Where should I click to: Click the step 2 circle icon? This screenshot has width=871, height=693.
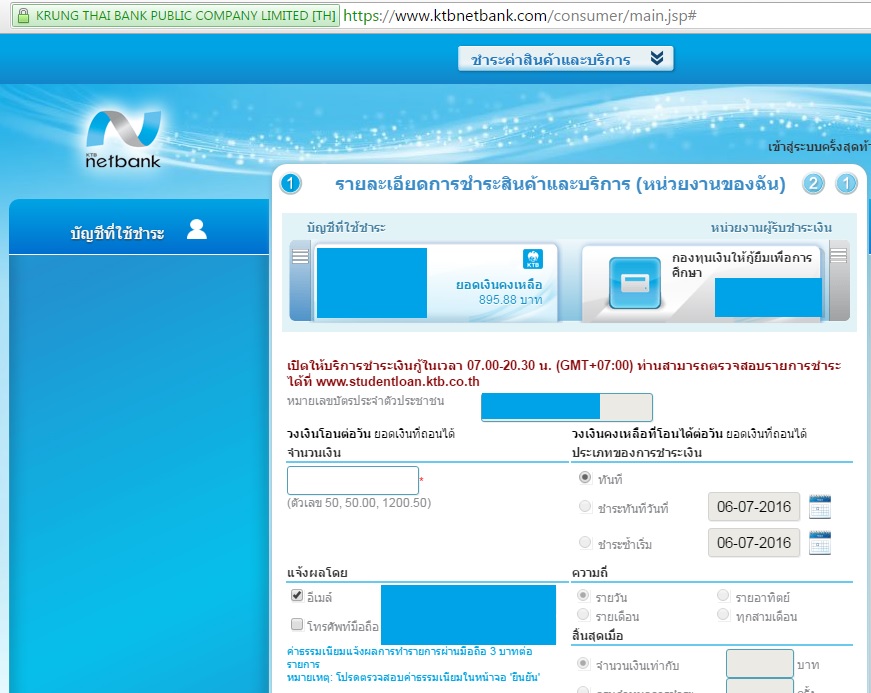click(x=813, y=184)
